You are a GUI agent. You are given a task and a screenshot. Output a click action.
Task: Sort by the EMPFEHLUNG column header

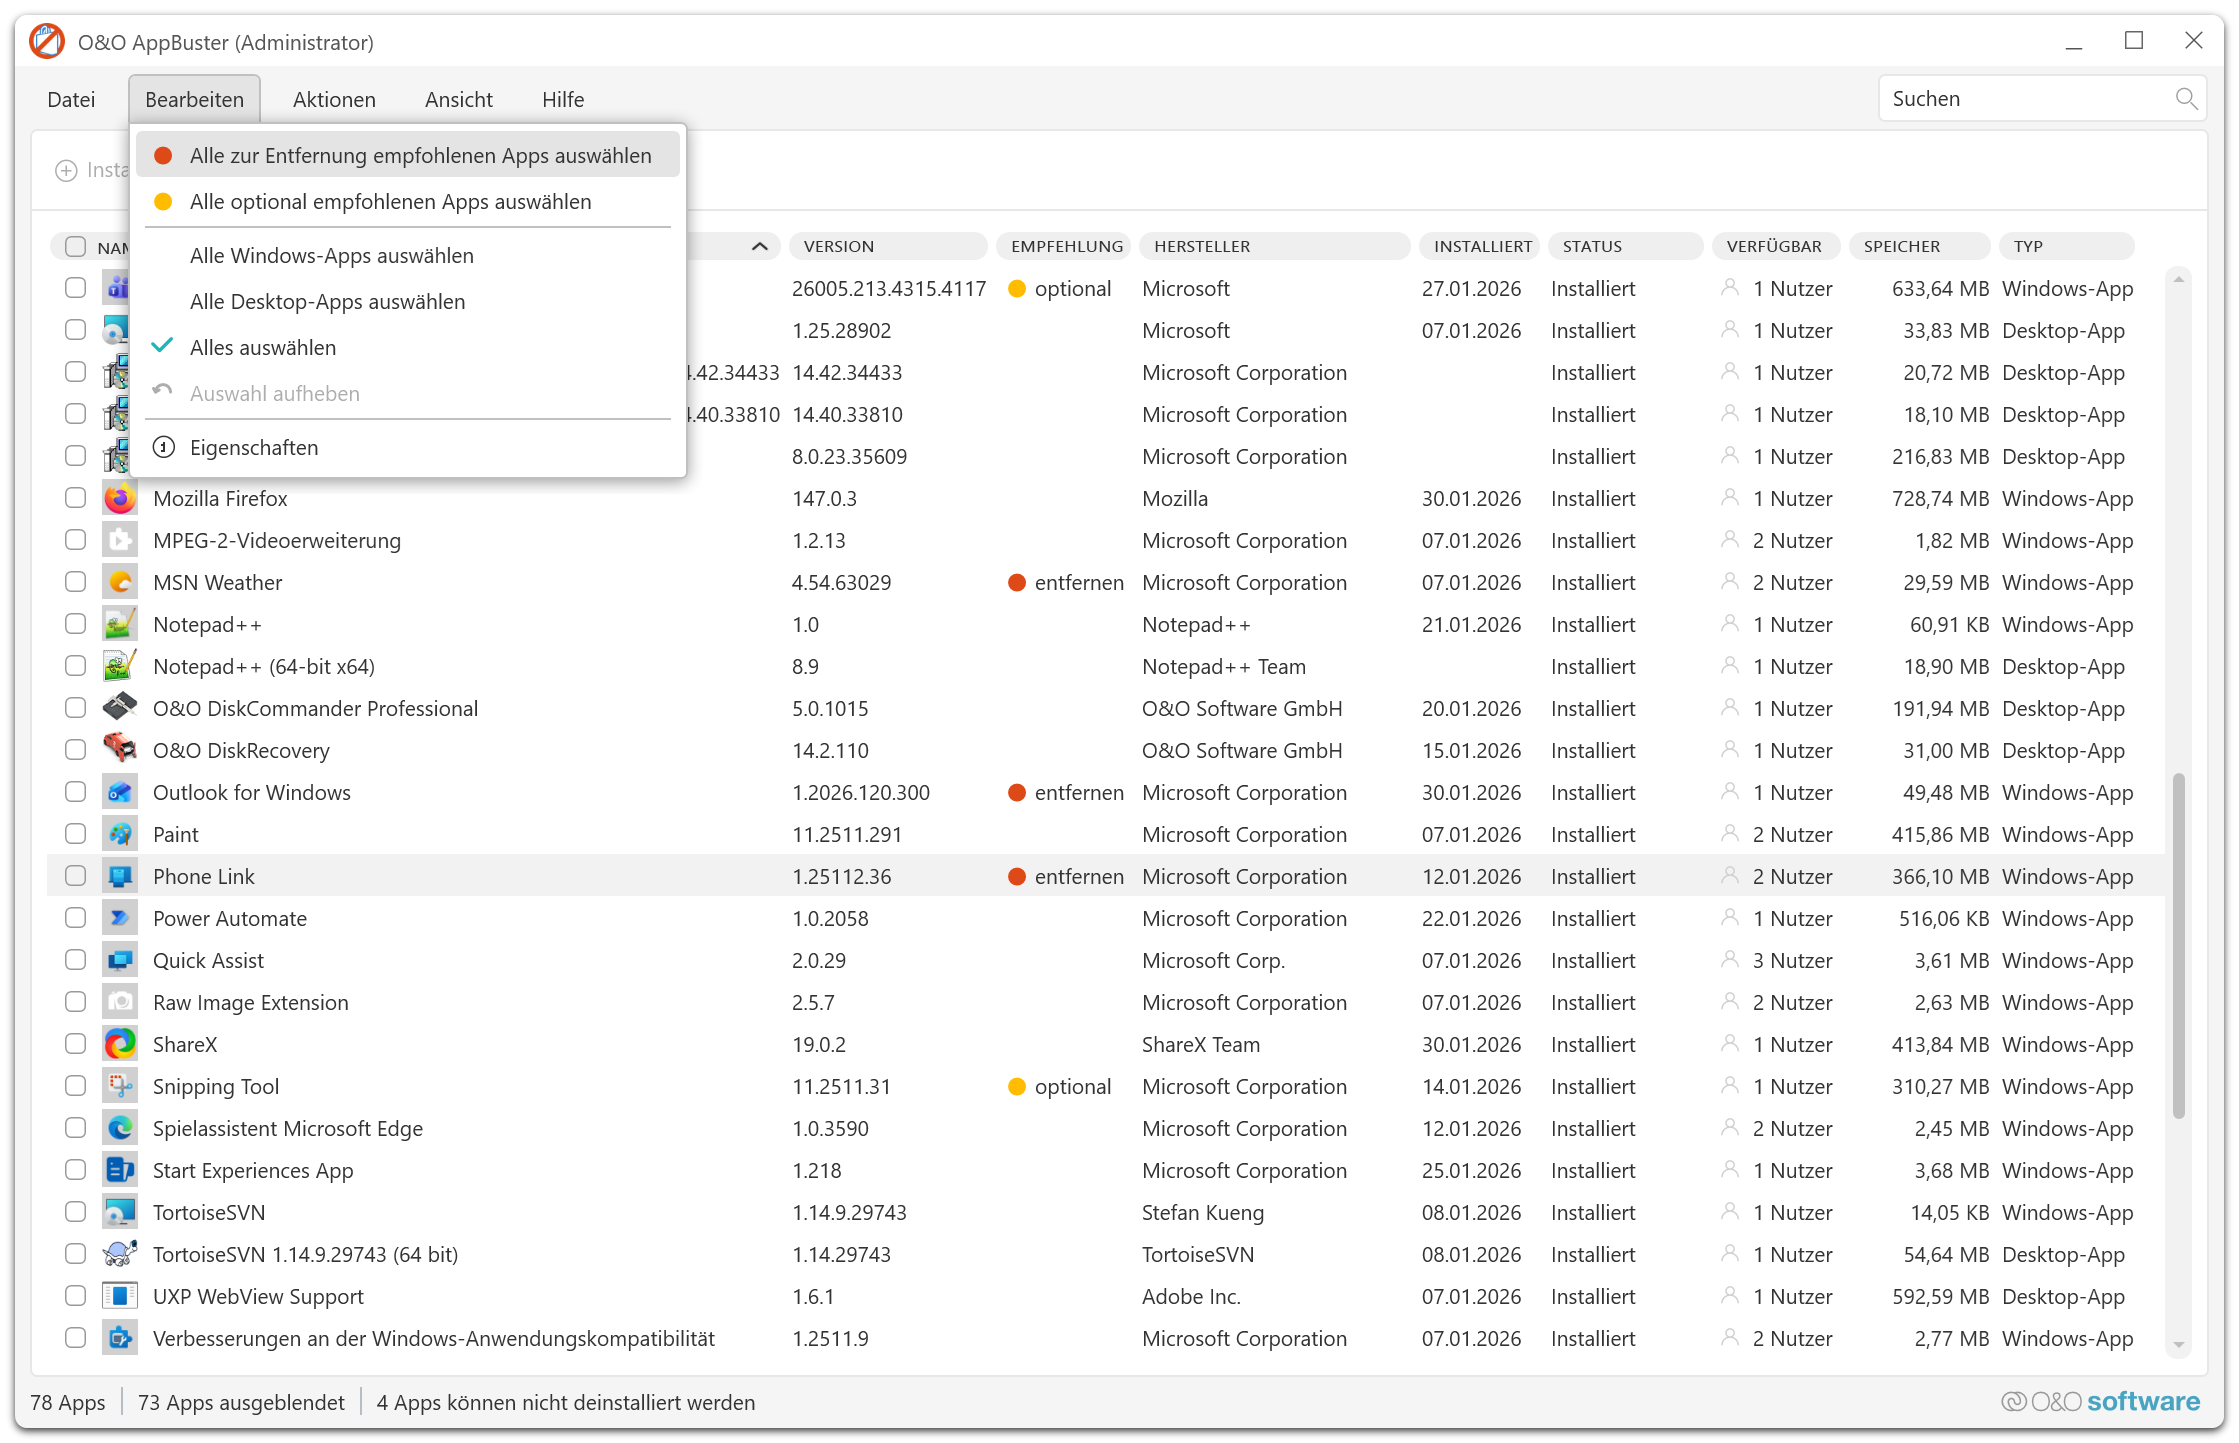pos(1066,246)
